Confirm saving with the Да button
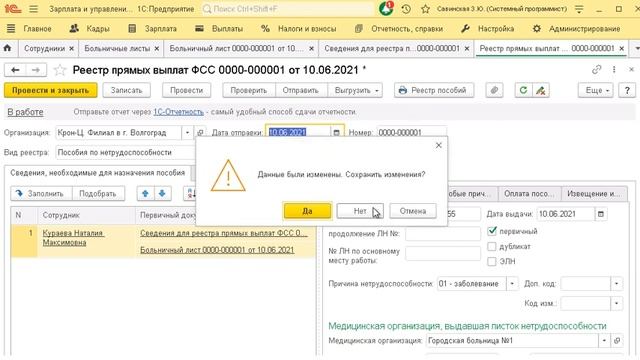640x360 pixels. [307, 211]
